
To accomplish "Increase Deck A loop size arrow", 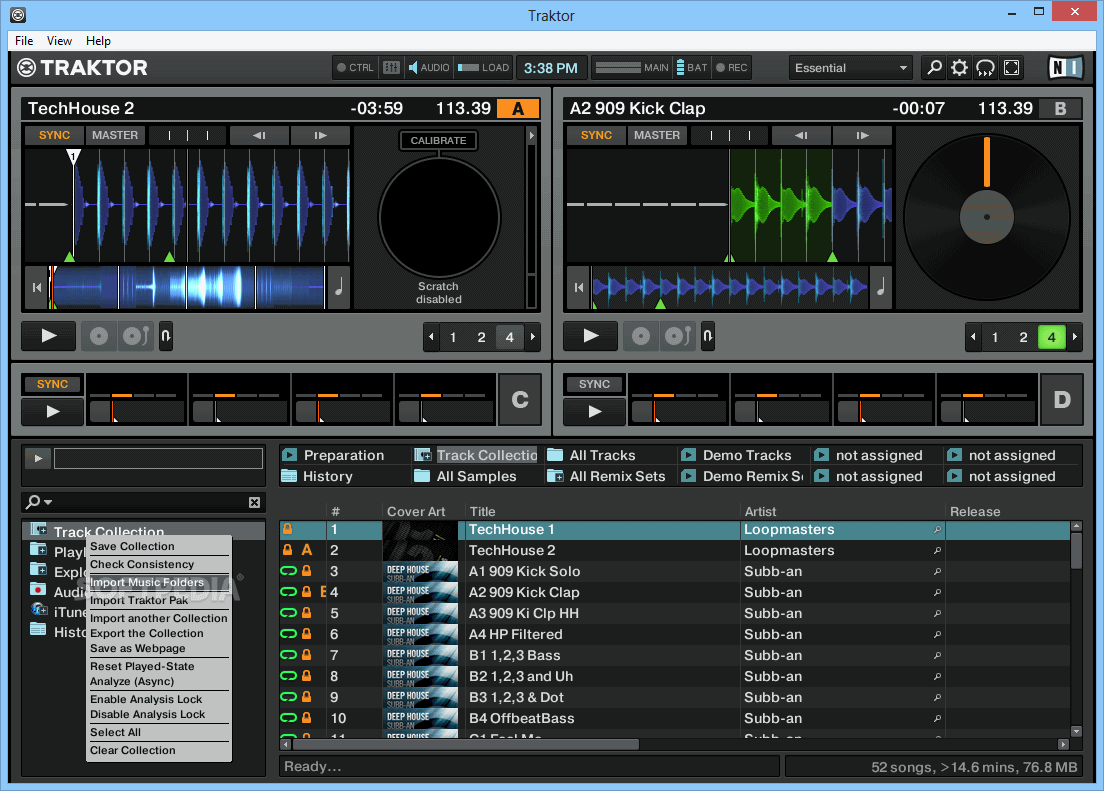I will tap(533, 337).
